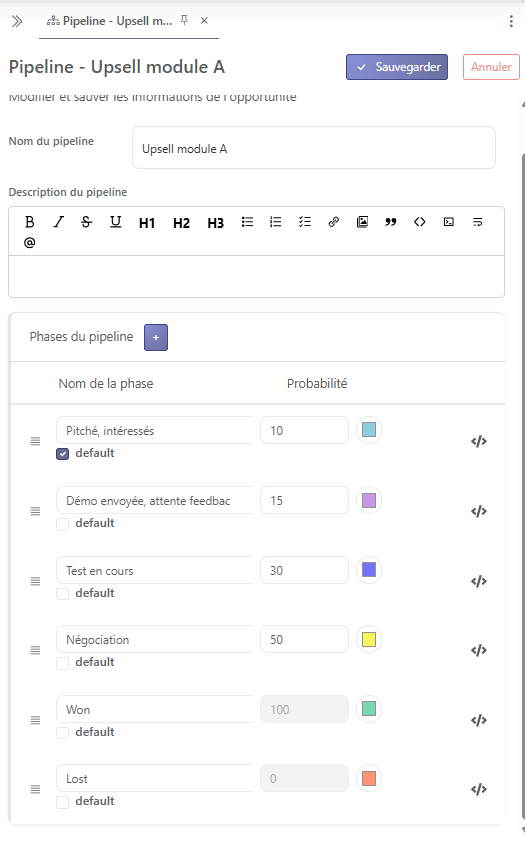Grab the drag handle for Négociation
Screen dimensions: 525x846
click(x=35, y=650)
